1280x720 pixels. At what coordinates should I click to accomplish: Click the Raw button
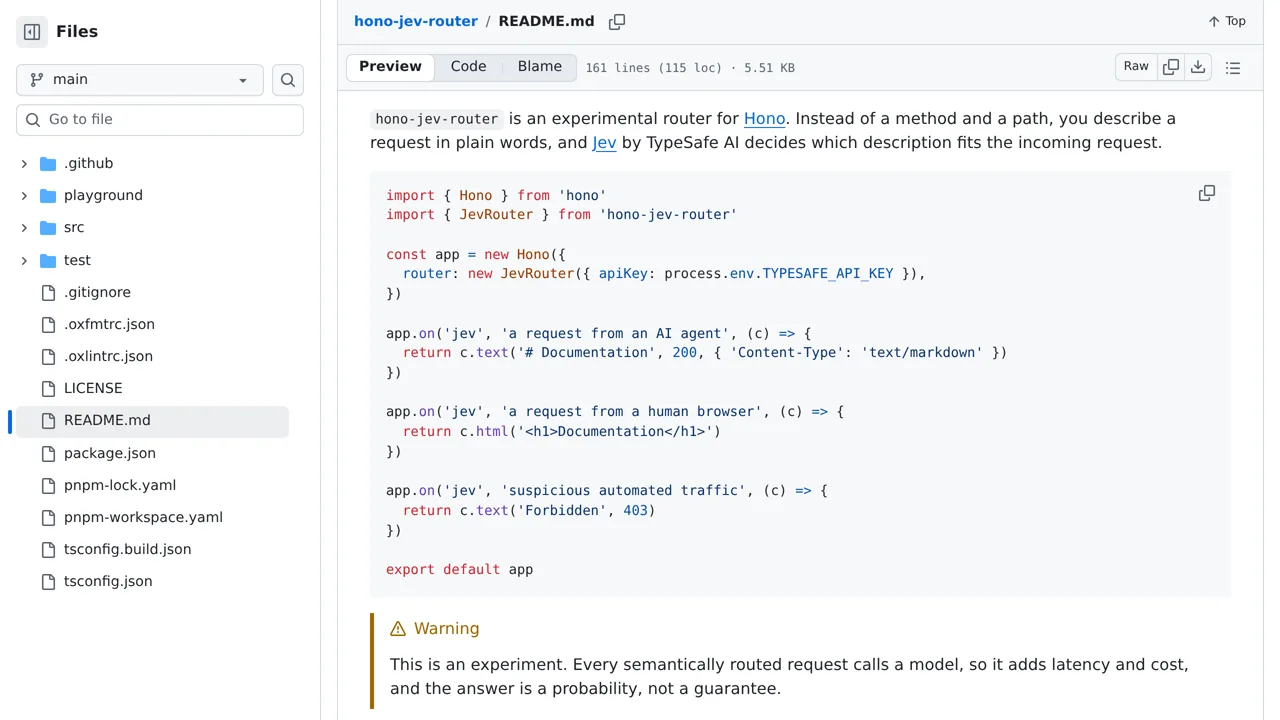[1136, 67]
